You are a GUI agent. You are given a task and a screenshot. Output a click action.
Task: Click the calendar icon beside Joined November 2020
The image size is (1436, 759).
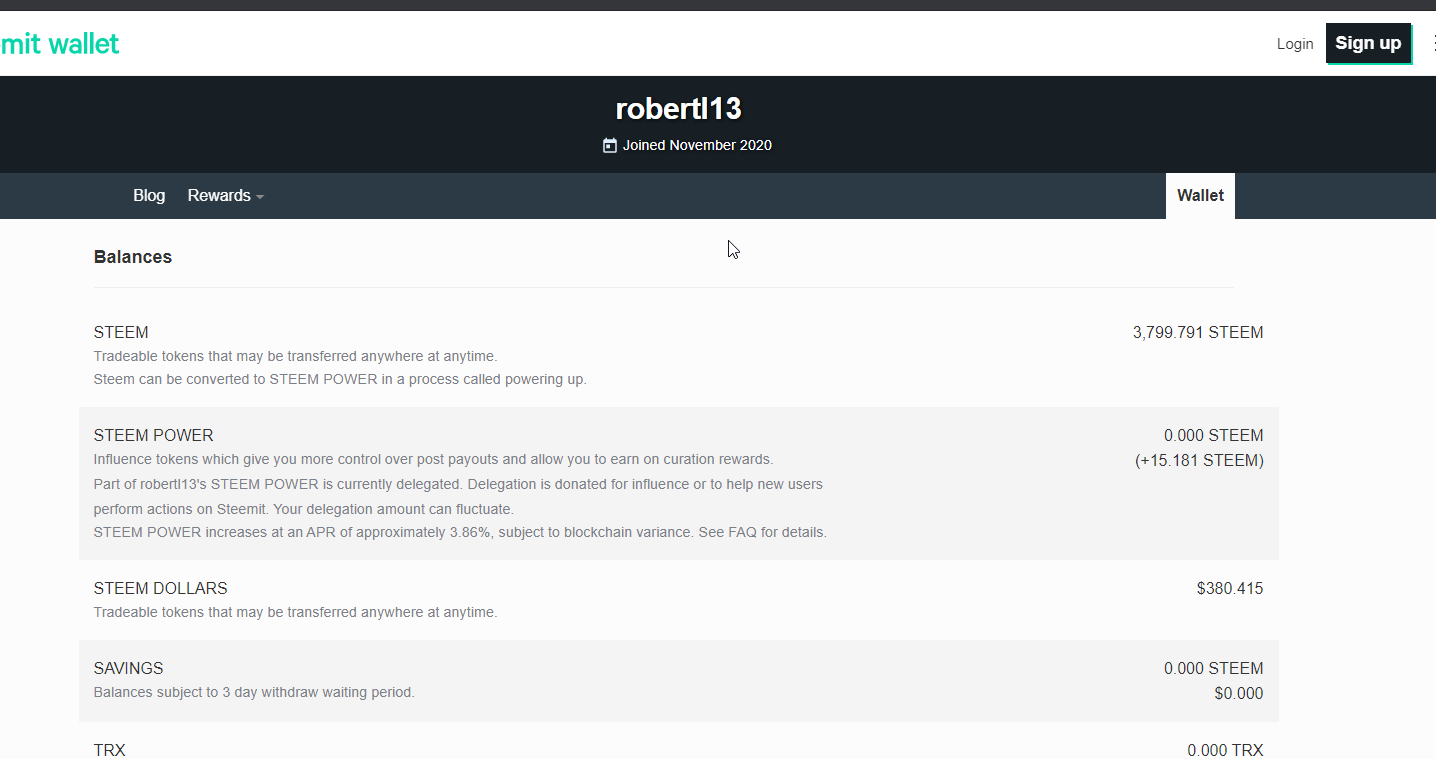click(x=610, y=146)
